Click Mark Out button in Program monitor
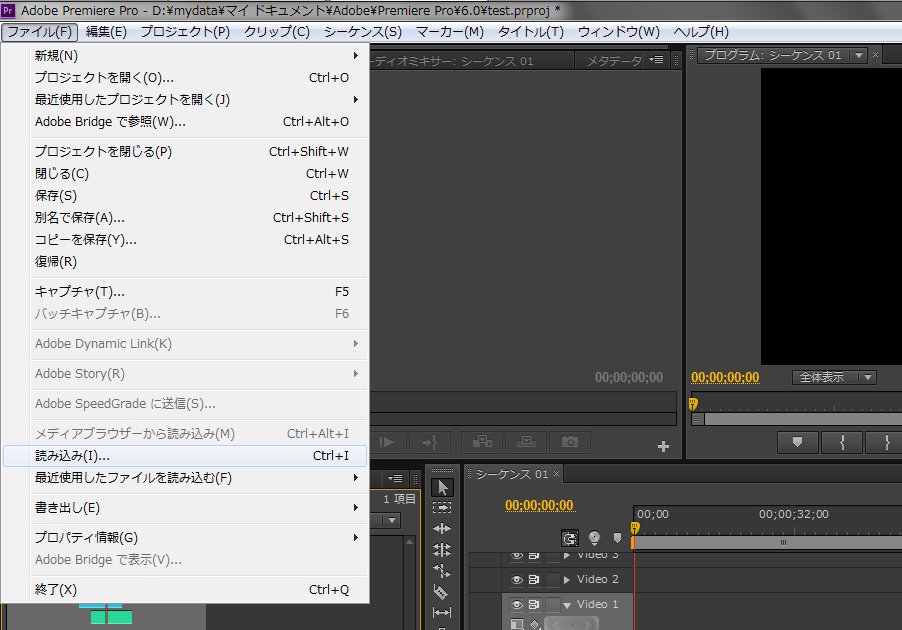Screen dimensions: 902x630 (886, 442)
